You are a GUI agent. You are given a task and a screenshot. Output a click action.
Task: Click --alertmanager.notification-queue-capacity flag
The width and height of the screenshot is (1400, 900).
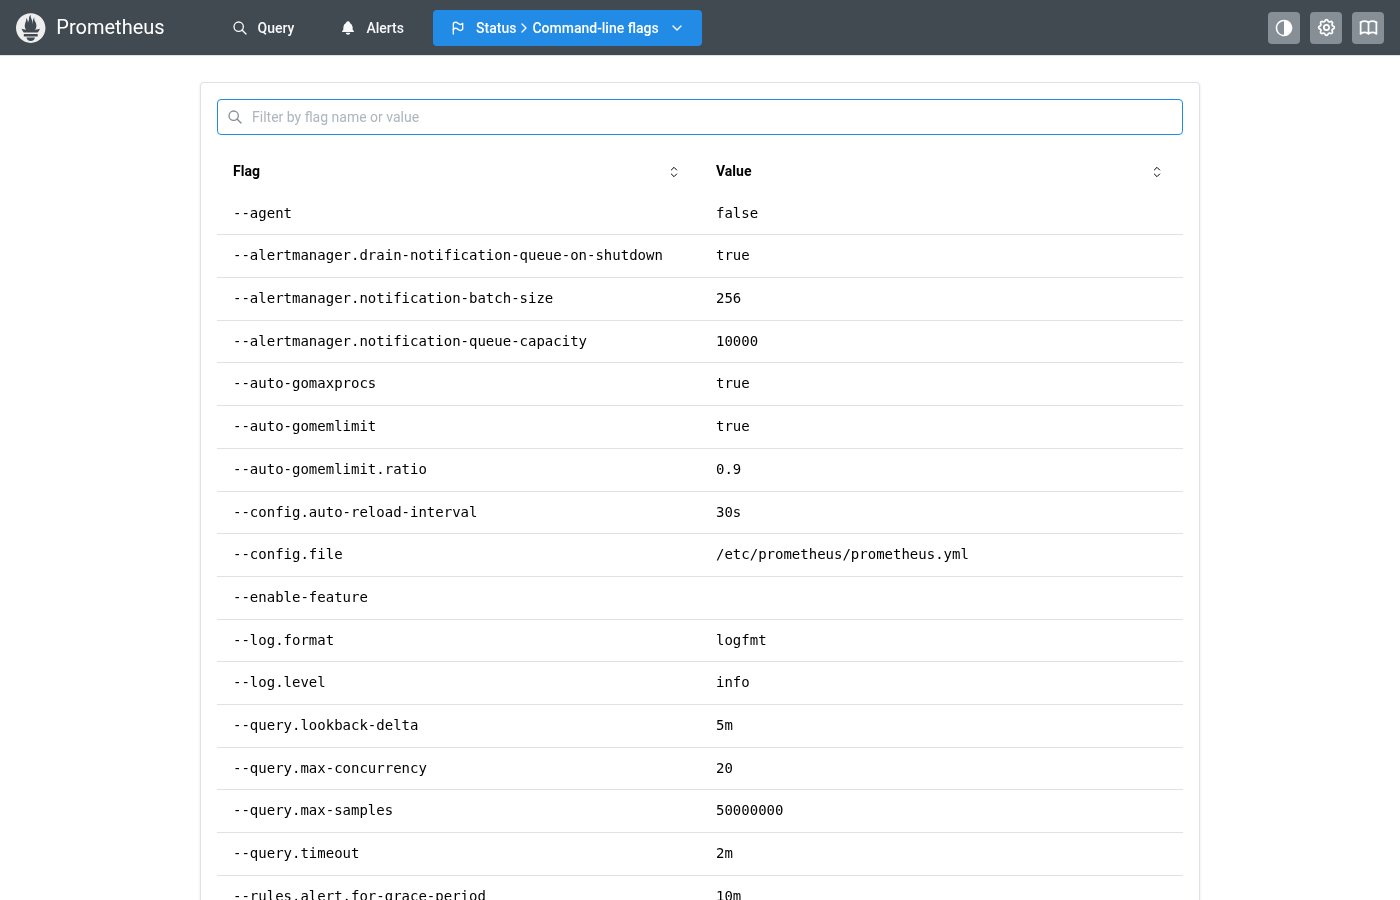point(410,341)
